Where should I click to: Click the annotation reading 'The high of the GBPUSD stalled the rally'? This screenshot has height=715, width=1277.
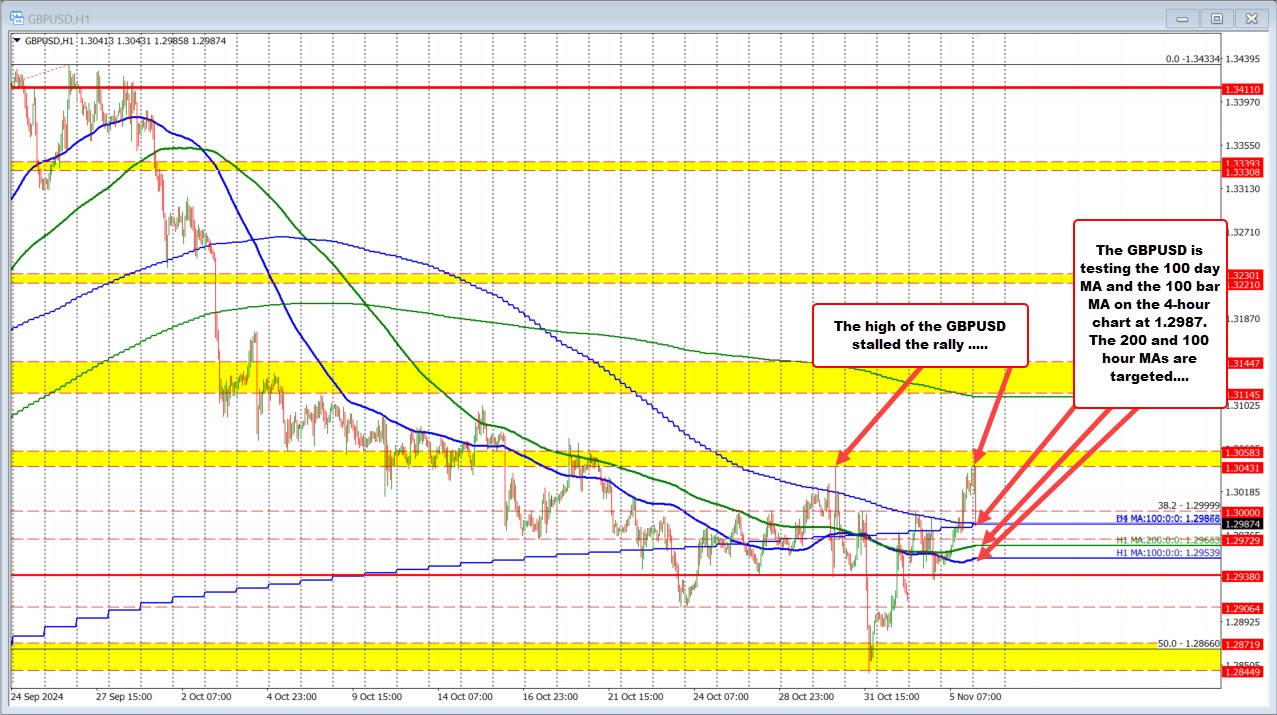pos(919,335)
